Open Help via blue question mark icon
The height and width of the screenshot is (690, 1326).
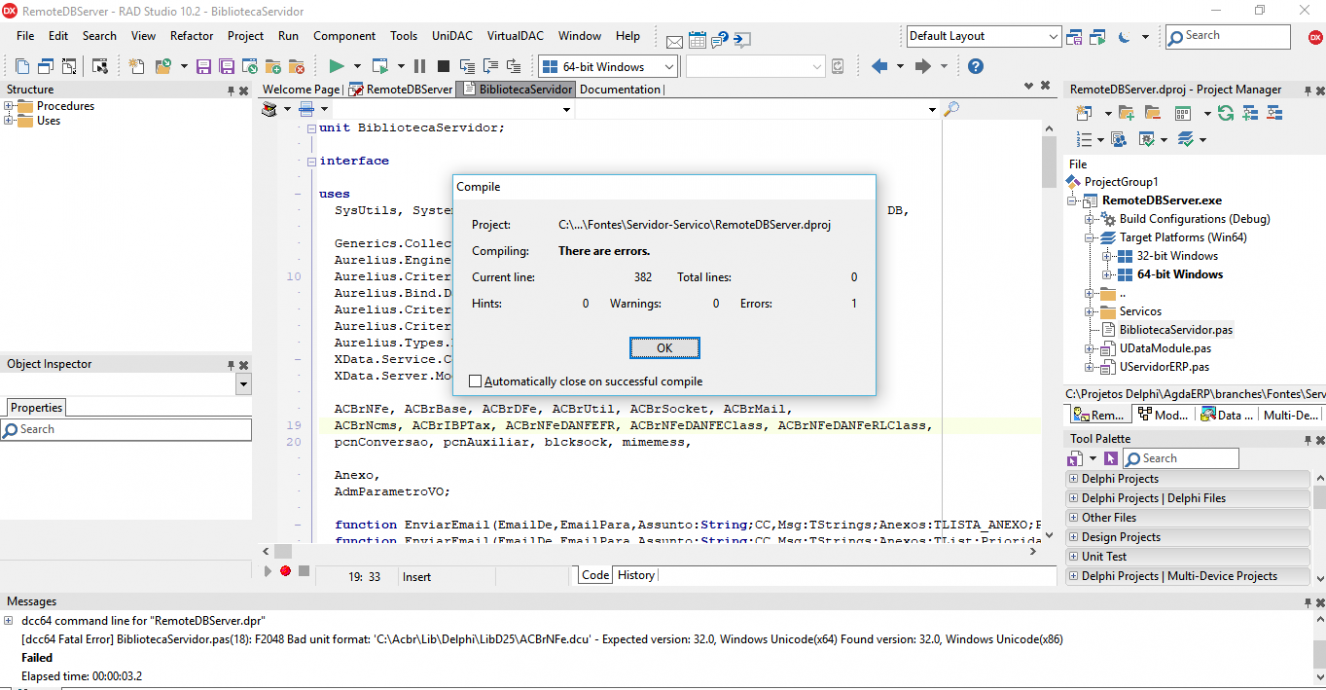(976, 66)
